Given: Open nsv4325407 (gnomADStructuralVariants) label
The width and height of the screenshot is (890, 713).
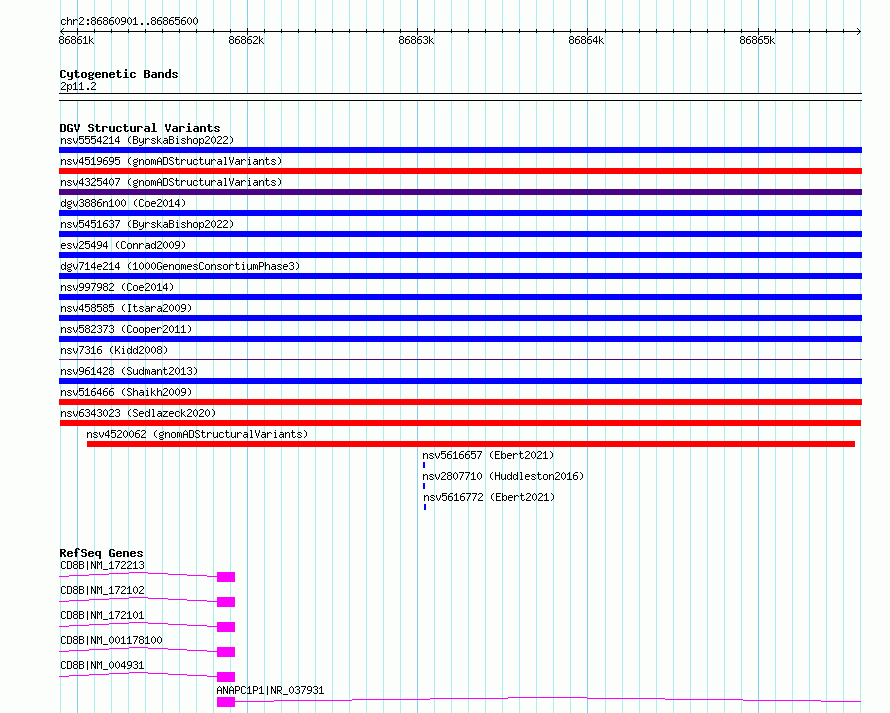Looking at the screenshot, I should 171,182.
